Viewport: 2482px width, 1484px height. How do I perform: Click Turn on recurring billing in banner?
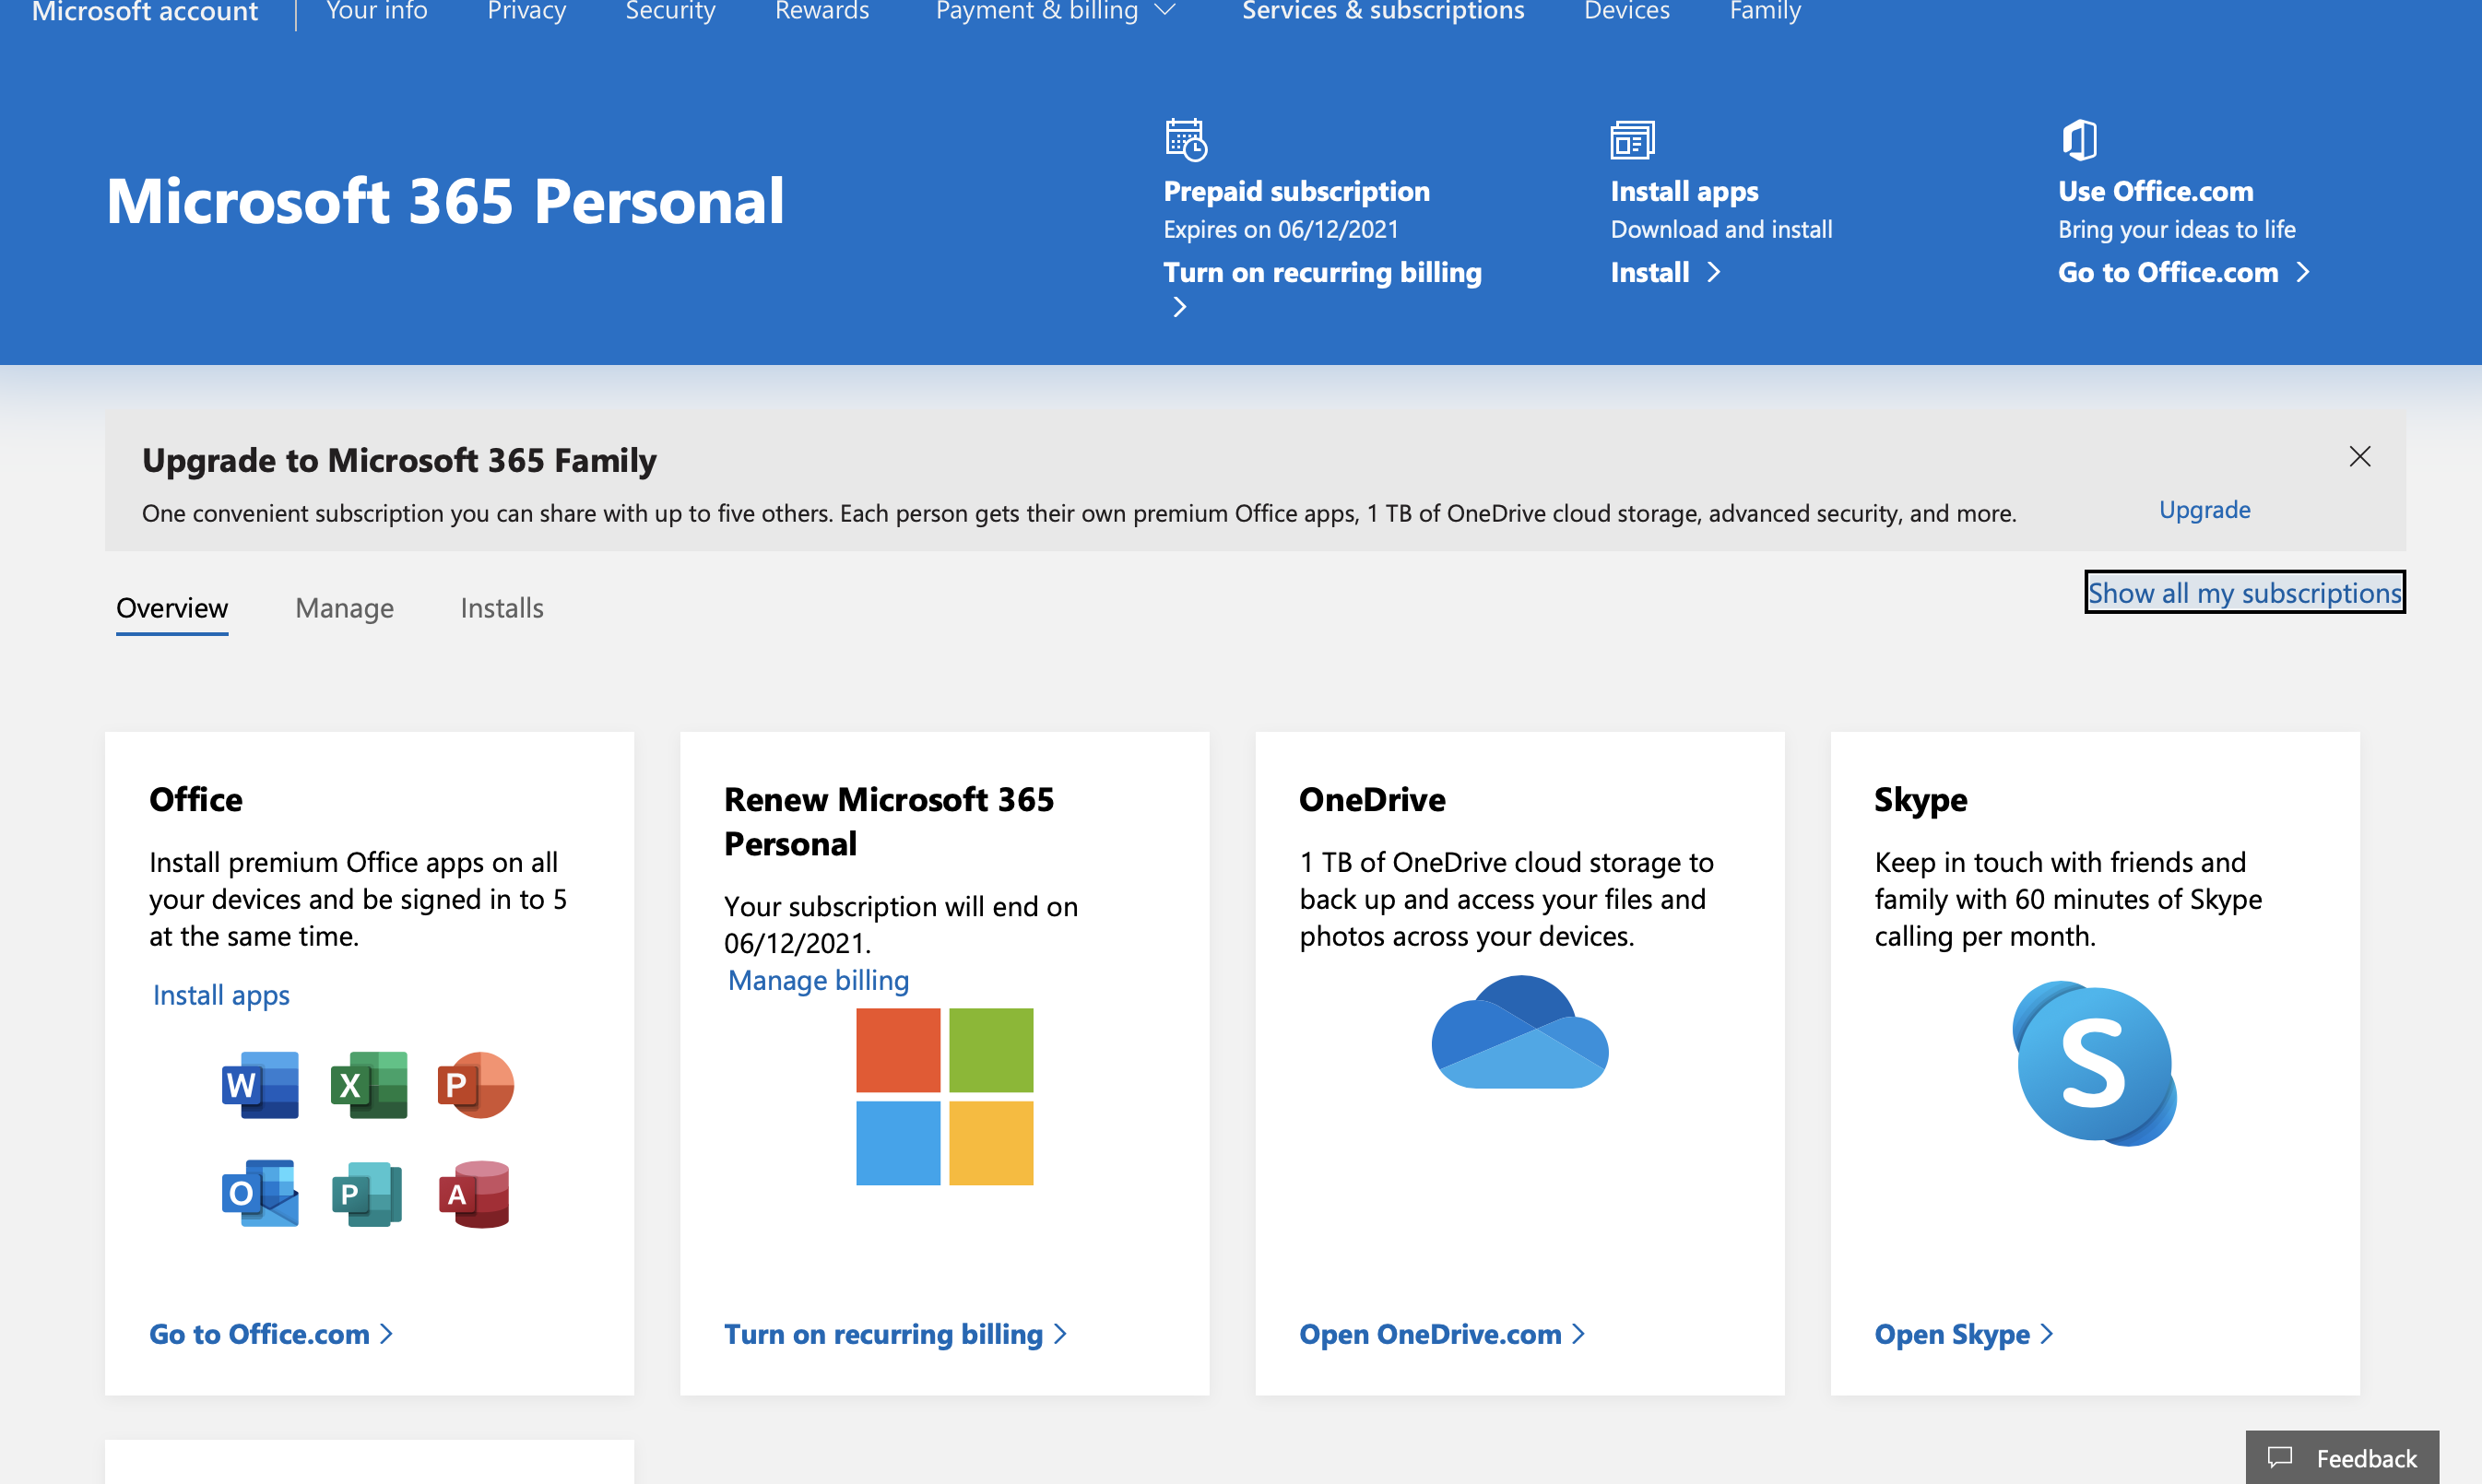coord(1322,272)
